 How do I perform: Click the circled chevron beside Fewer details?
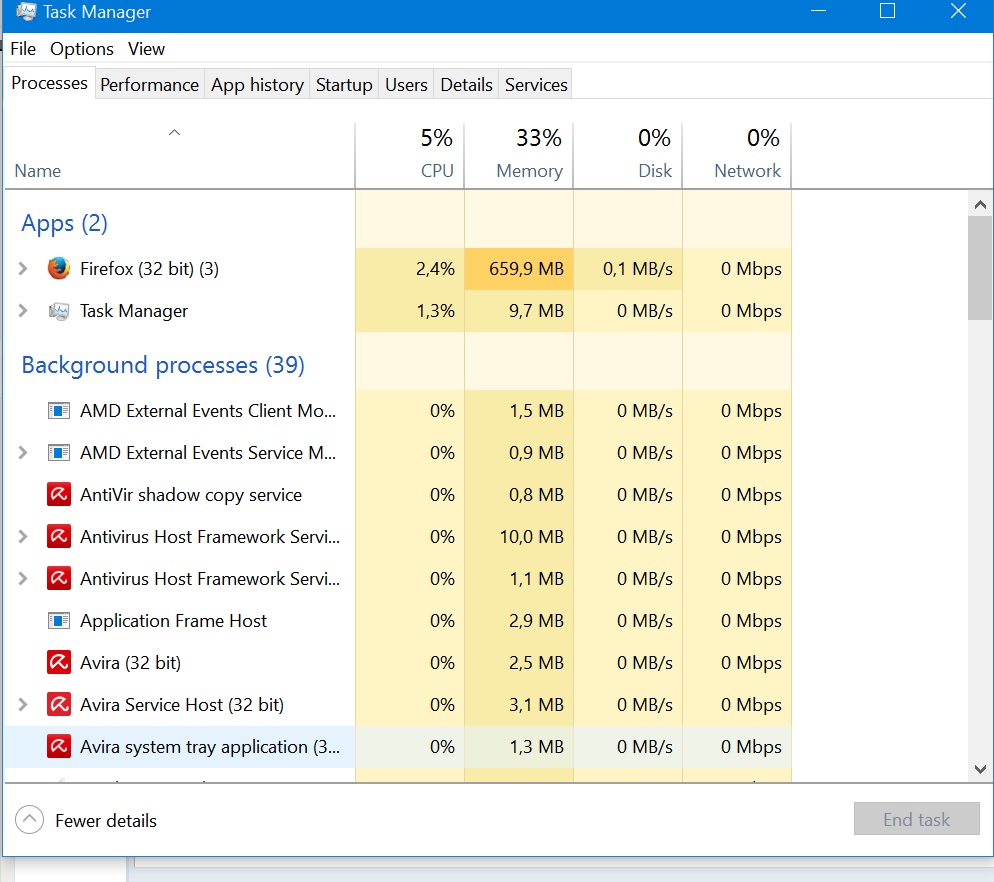tap(29, 819)
